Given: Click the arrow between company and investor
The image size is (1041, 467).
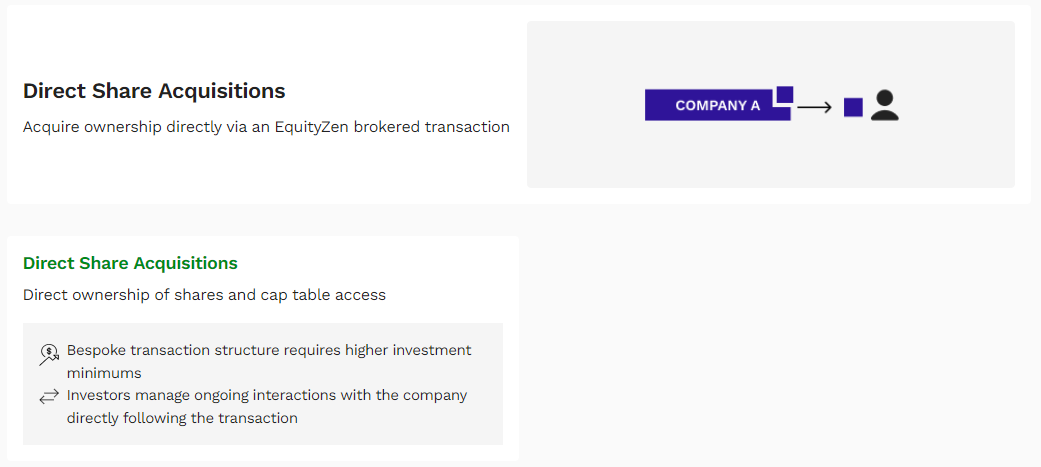Looking at the screenshot, I should (815, 107).
